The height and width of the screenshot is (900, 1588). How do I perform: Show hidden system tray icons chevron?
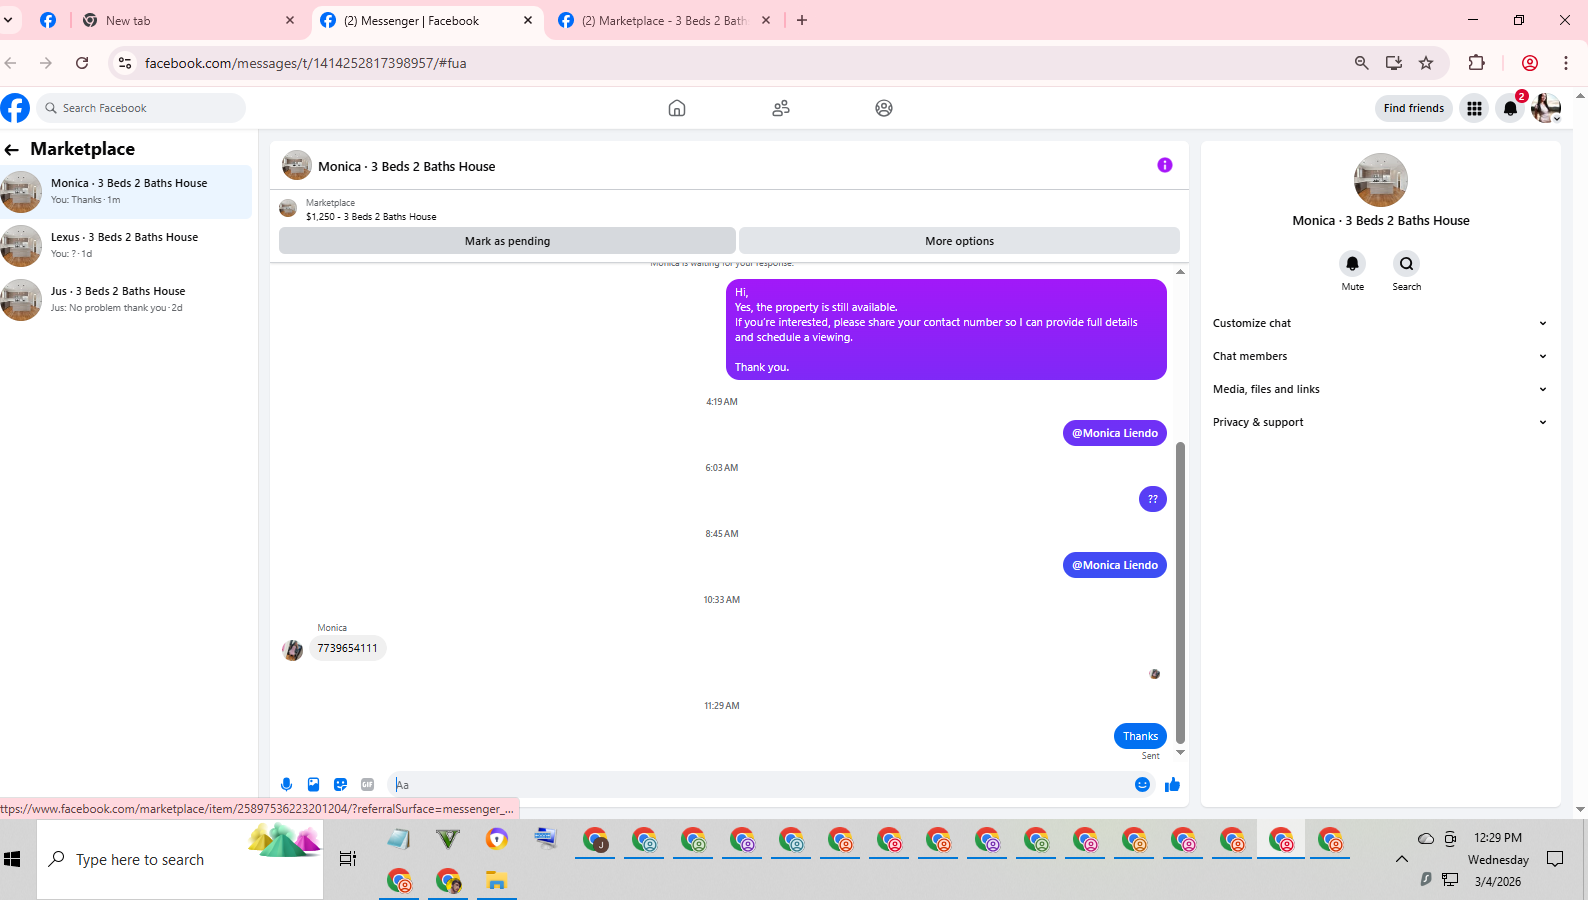[1402, 859]
